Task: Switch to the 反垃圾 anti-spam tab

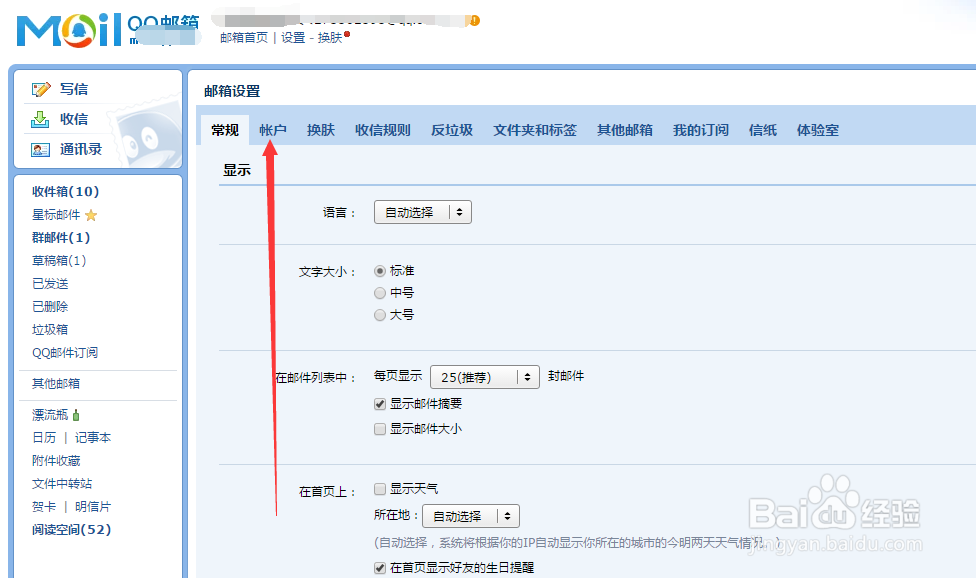Action: pos(451,129)
